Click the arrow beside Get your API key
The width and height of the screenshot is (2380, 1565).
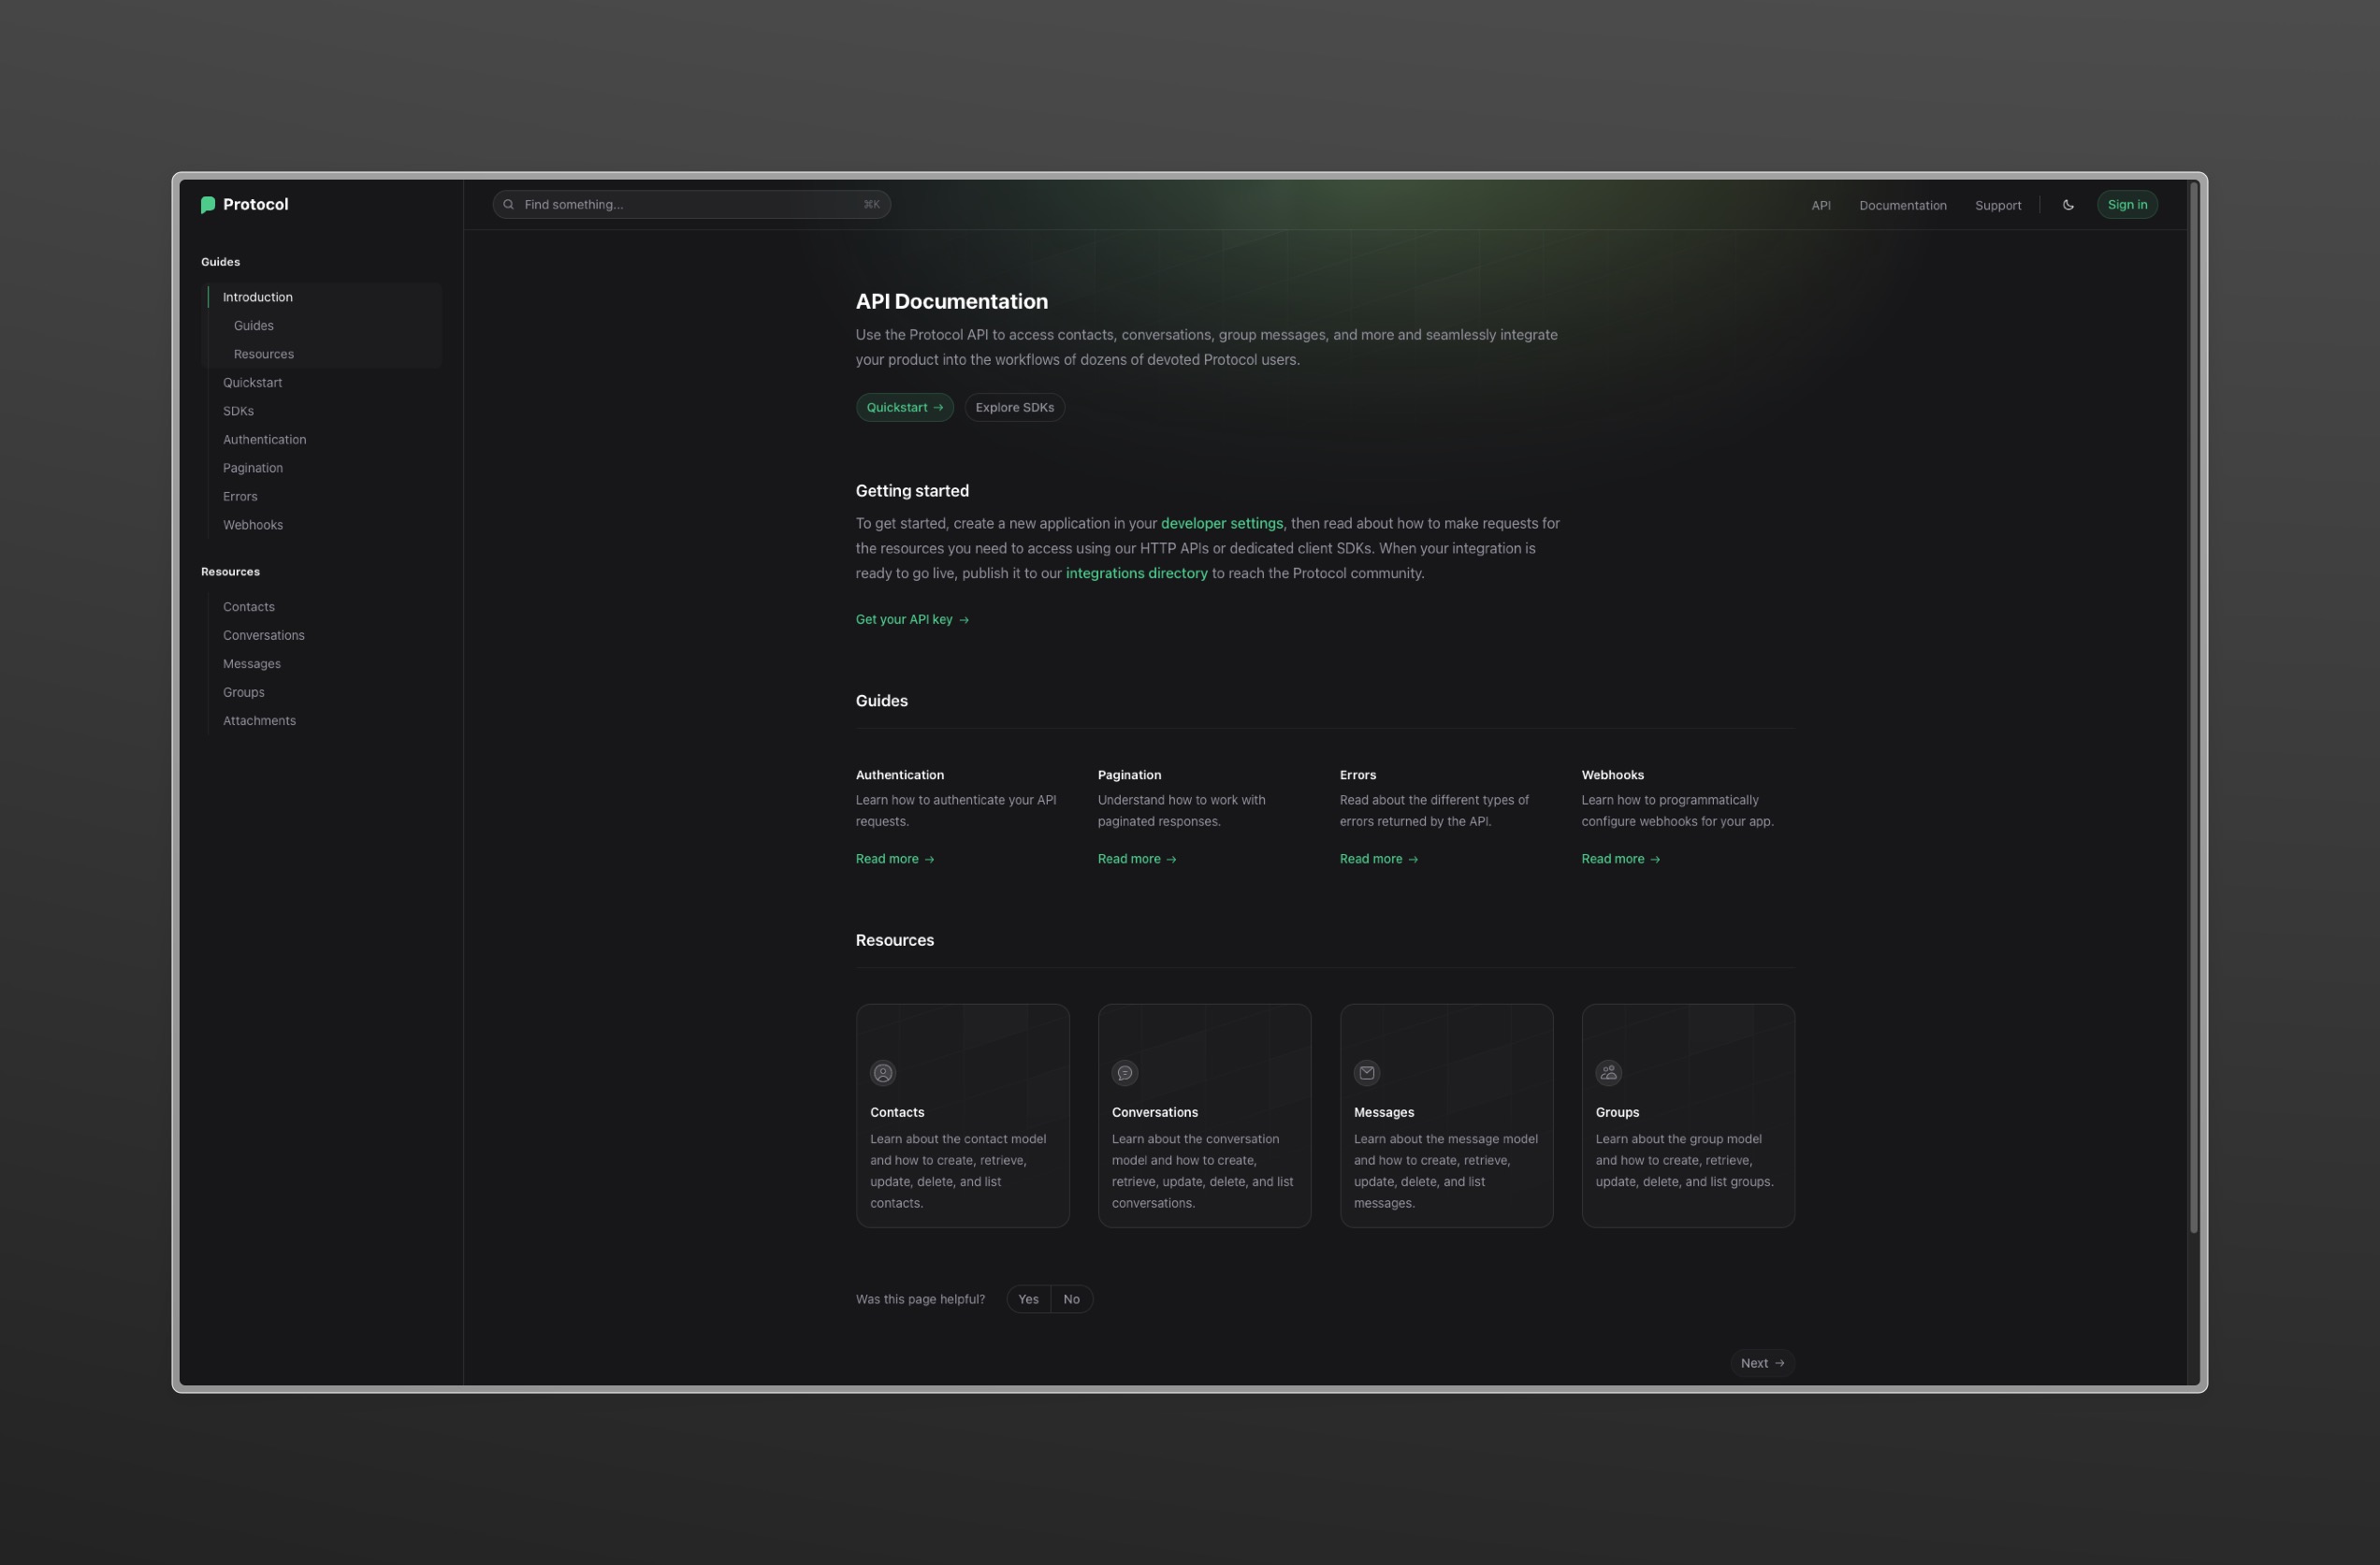pos(964,620)
